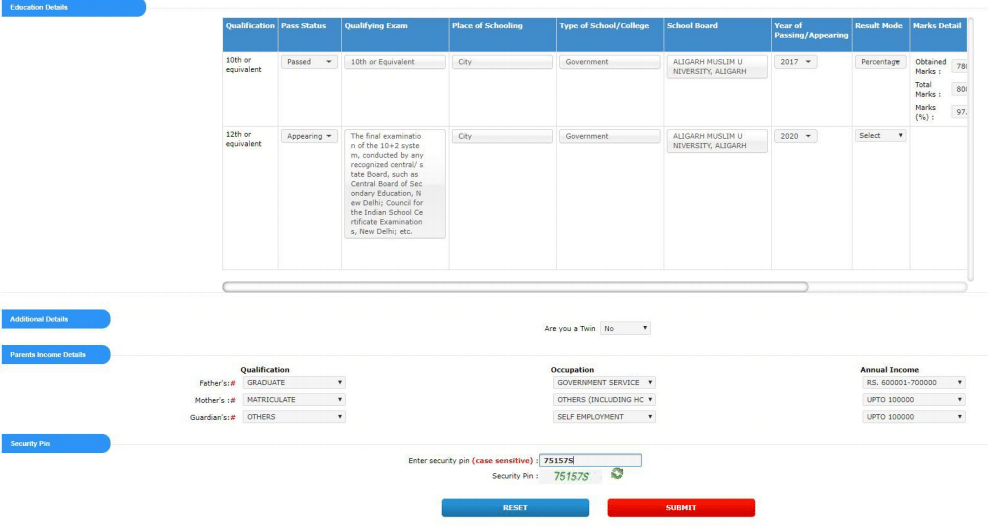988x526 pixels.
Task: Click the security pin captcha image
Action: click(x=572, y=477)
